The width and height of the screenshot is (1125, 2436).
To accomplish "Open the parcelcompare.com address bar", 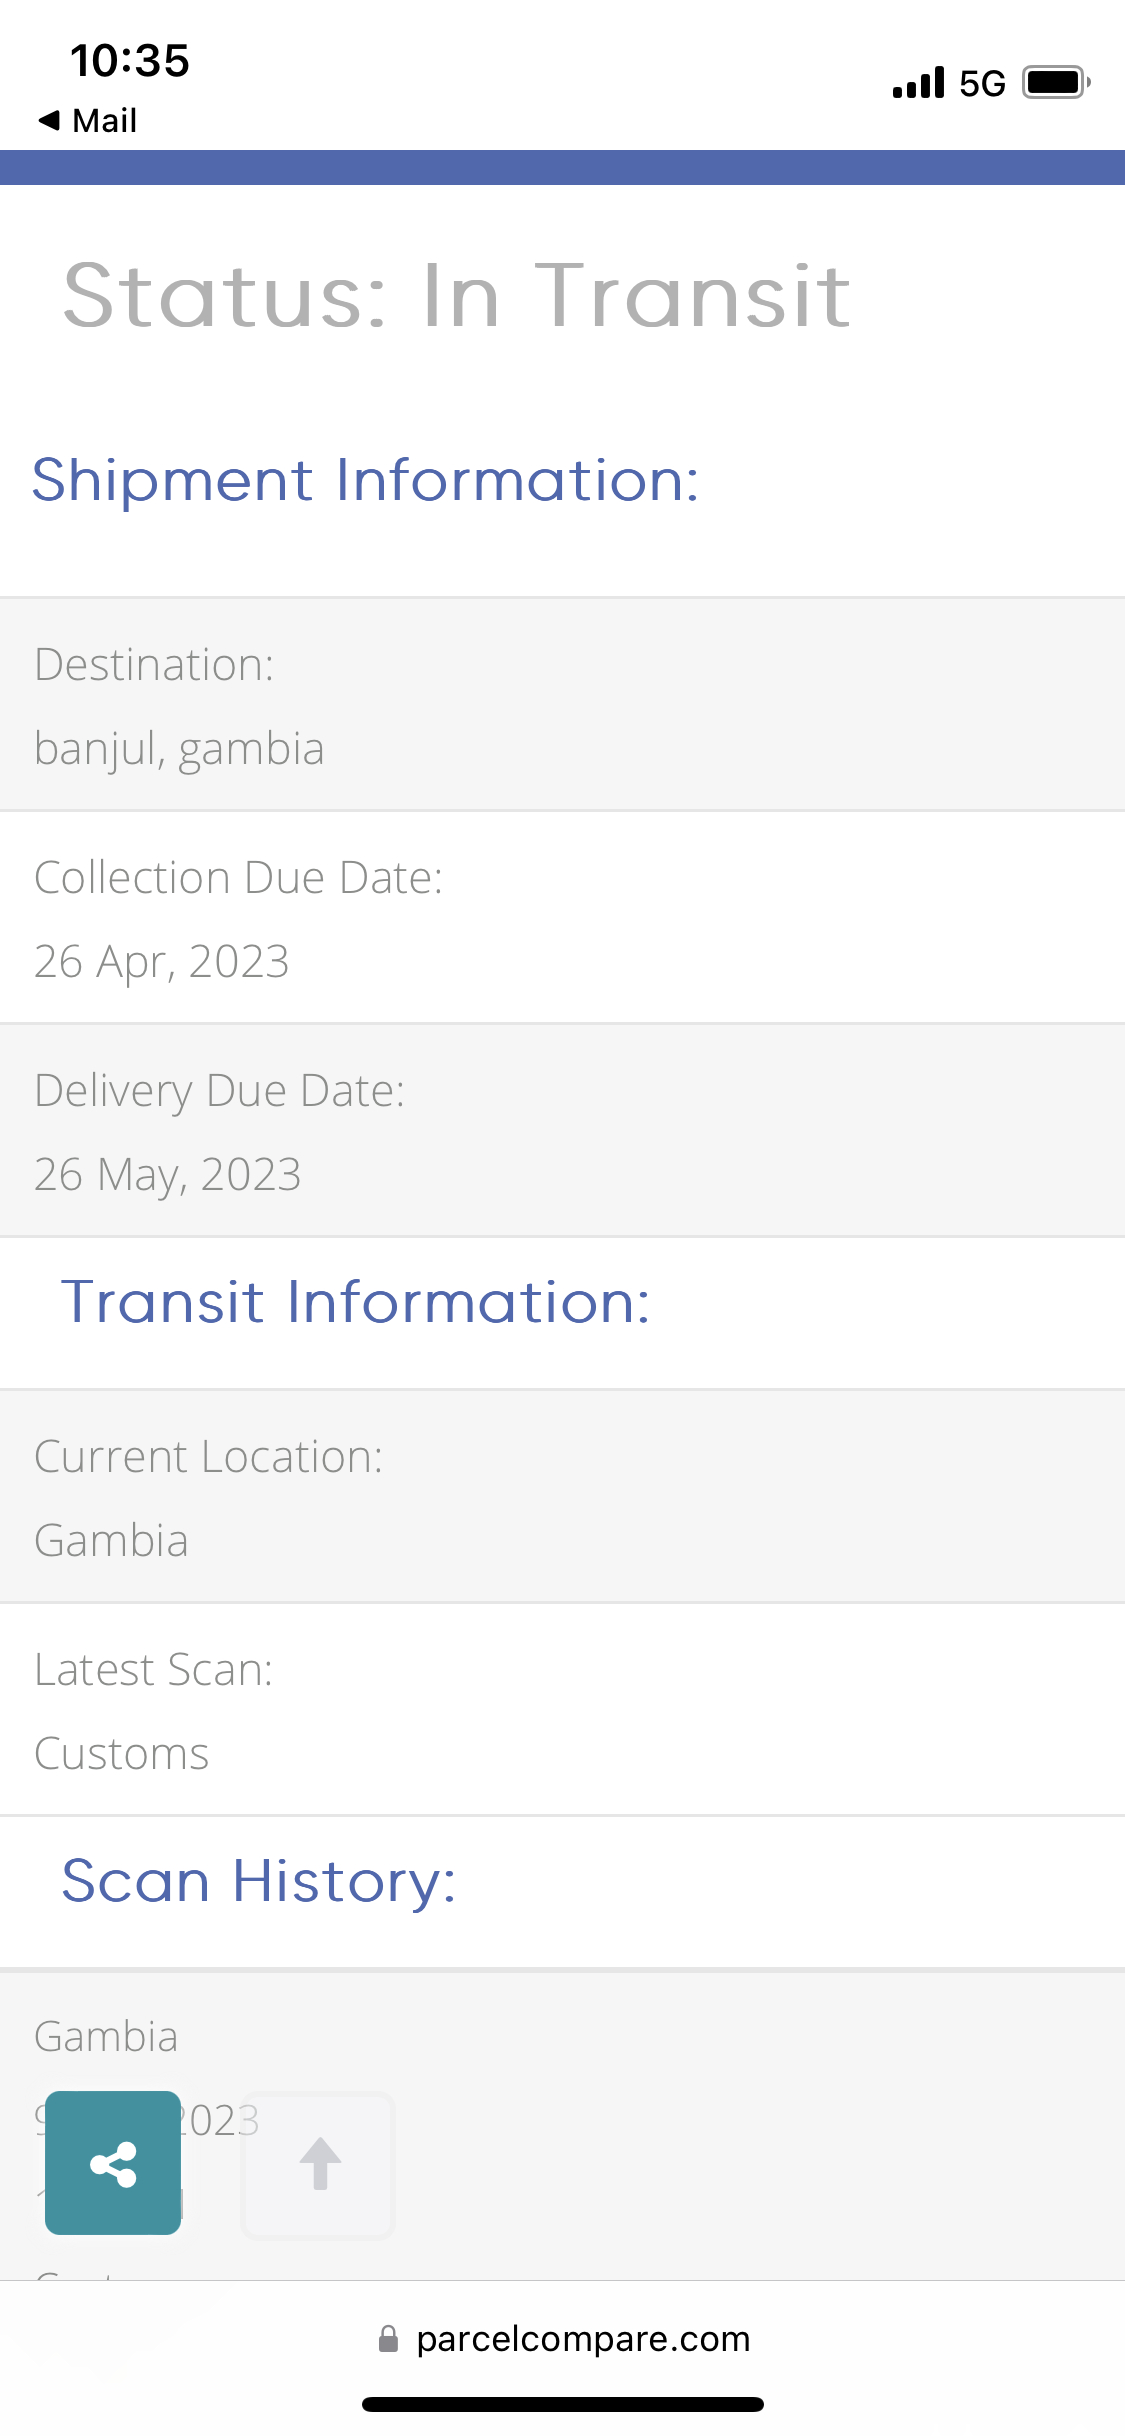I will coord(582,2339).
